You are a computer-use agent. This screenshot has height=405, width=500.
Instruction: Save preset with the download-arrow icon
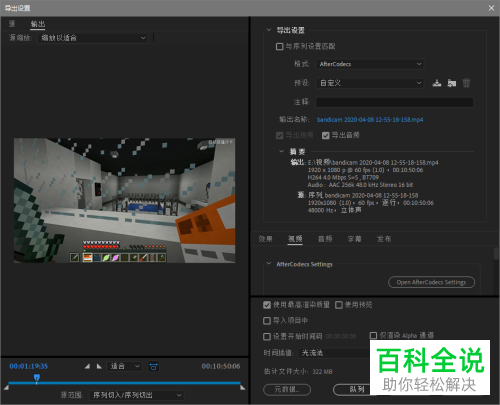coord(437,83)
